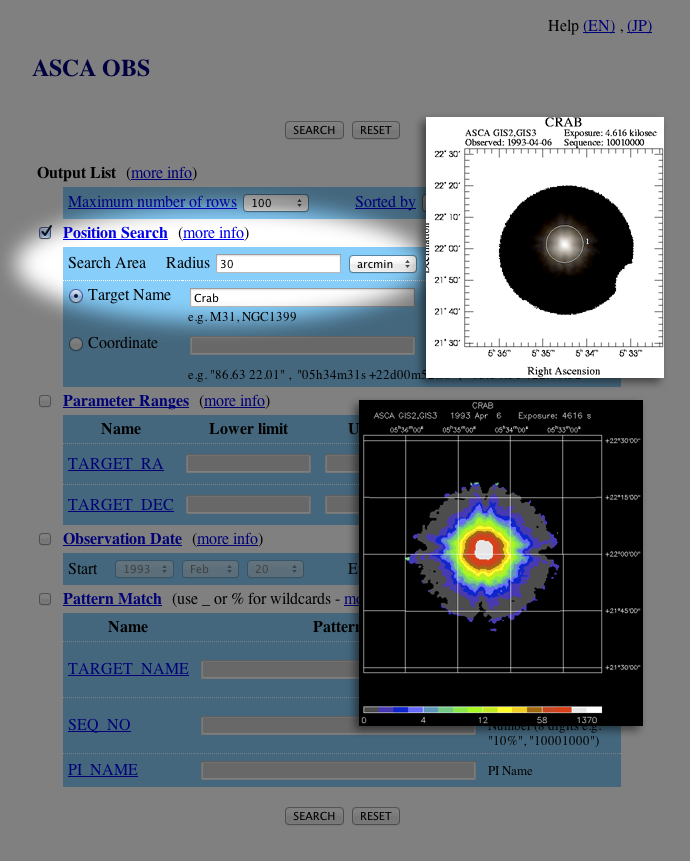Screen dimensions: 690x861
Task: Open Output List more info link
Action: [161, 173]
